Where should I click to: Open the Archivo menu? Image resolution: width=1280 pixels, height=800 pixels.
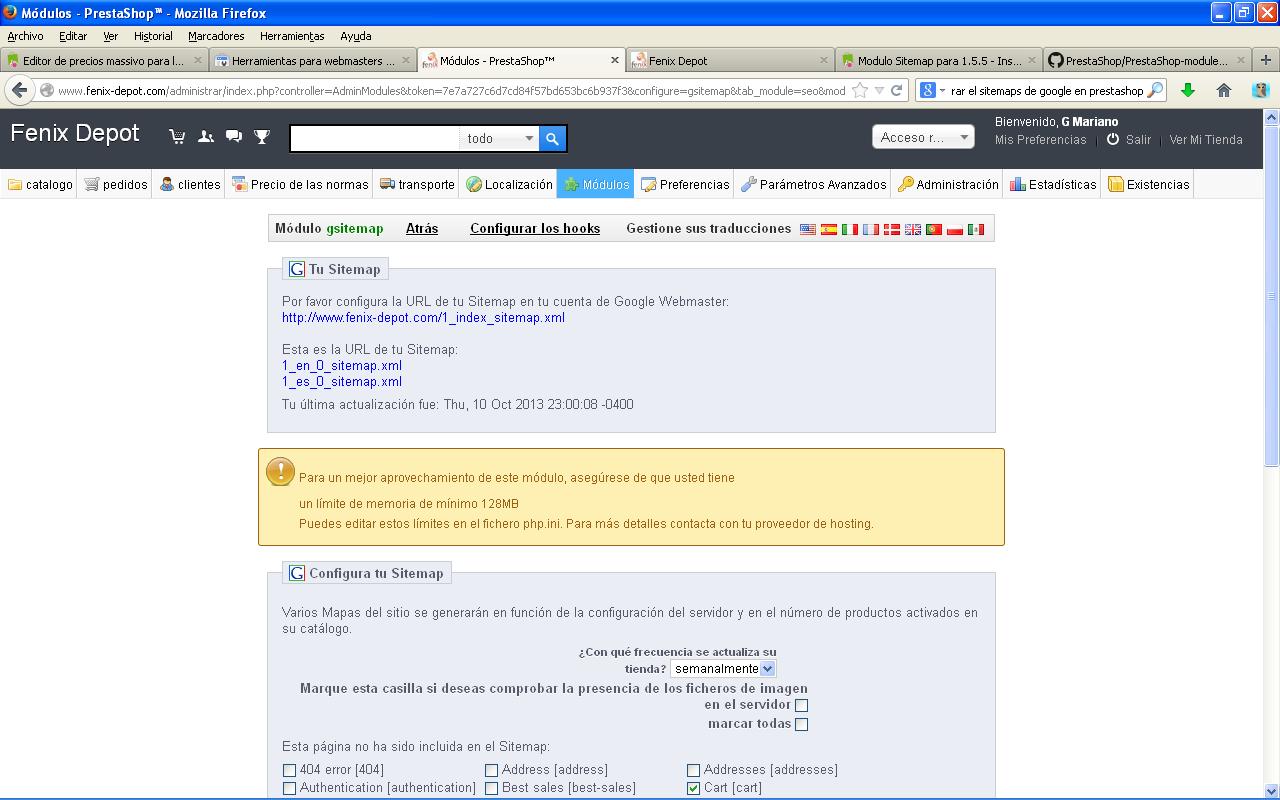click(x=25, y=36)
